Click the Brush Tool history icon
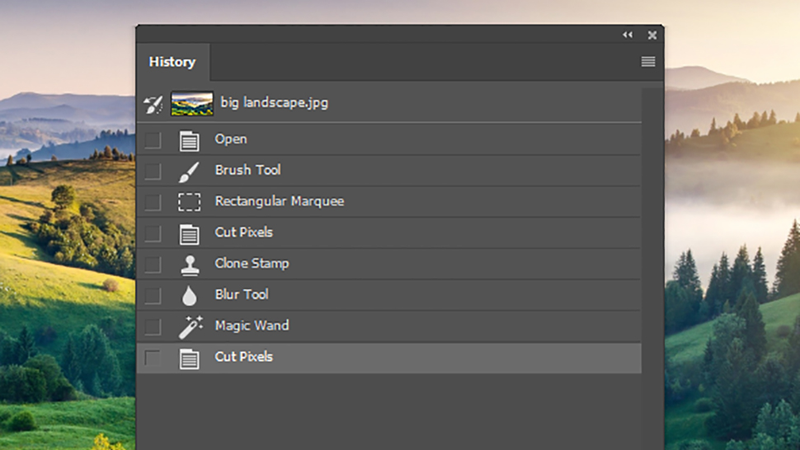This screenshot has width=800, height=450. click(189, 172)
